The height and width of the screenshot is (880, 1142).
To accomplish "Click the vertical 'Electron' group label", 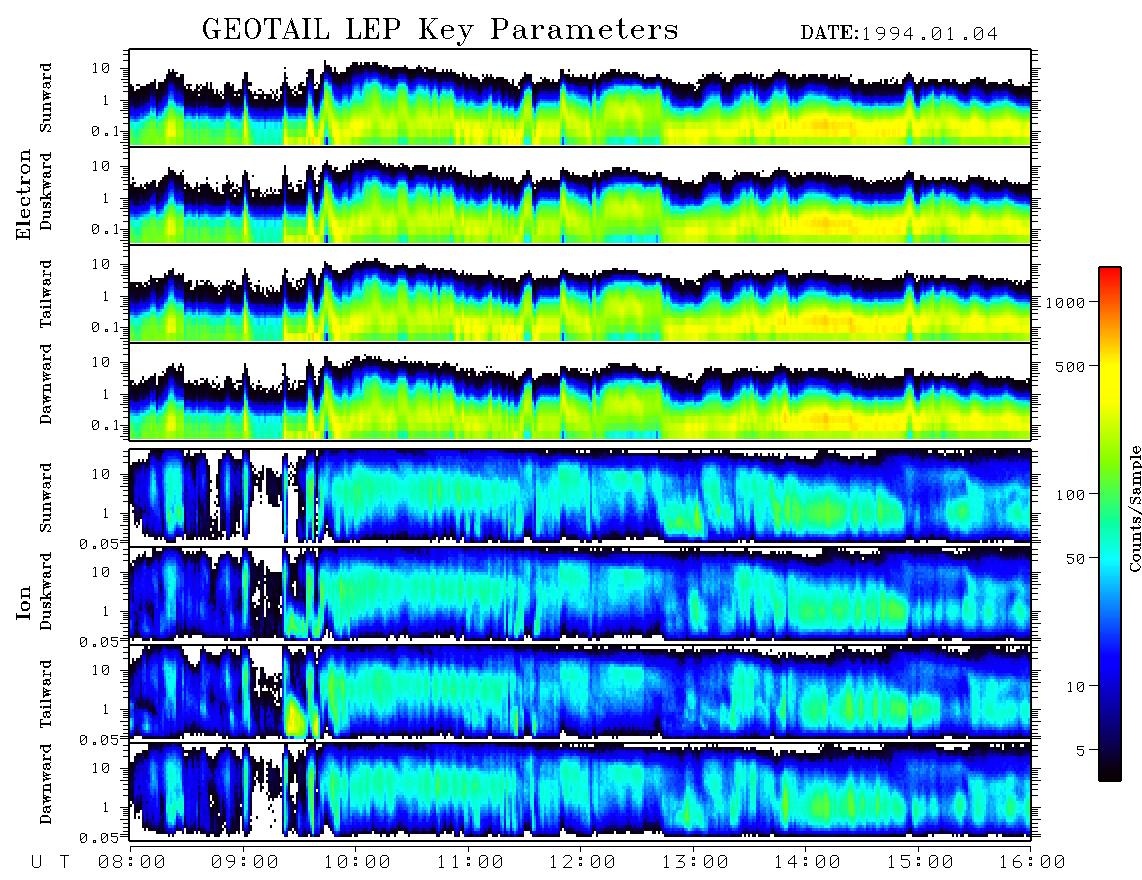I will (24, 194).
